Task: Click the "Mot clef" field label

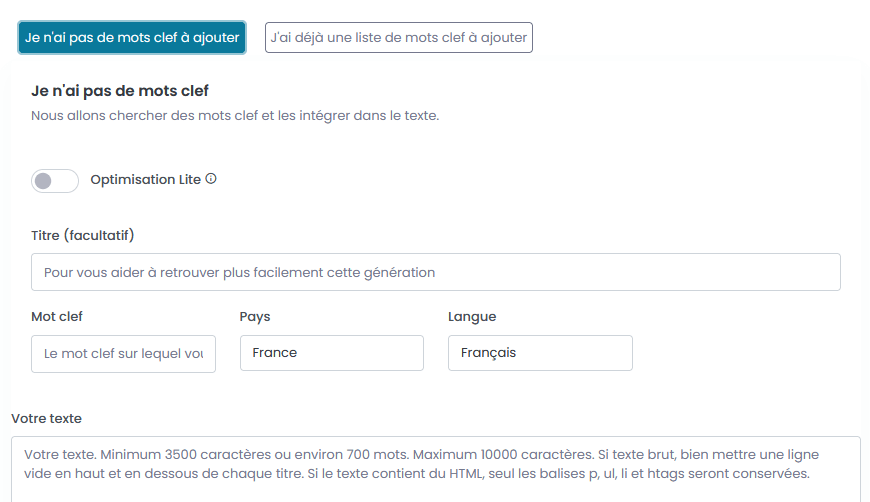Action: pos(57,317)
